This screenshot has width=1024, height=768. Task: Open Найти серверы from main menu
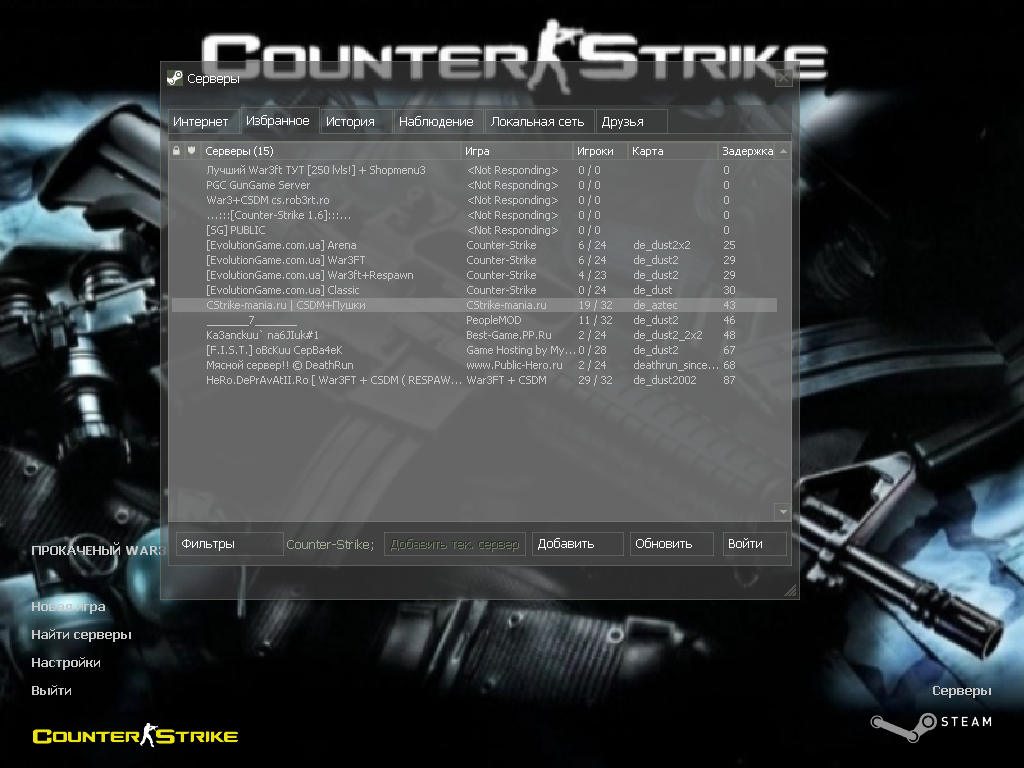pos(81,635)
